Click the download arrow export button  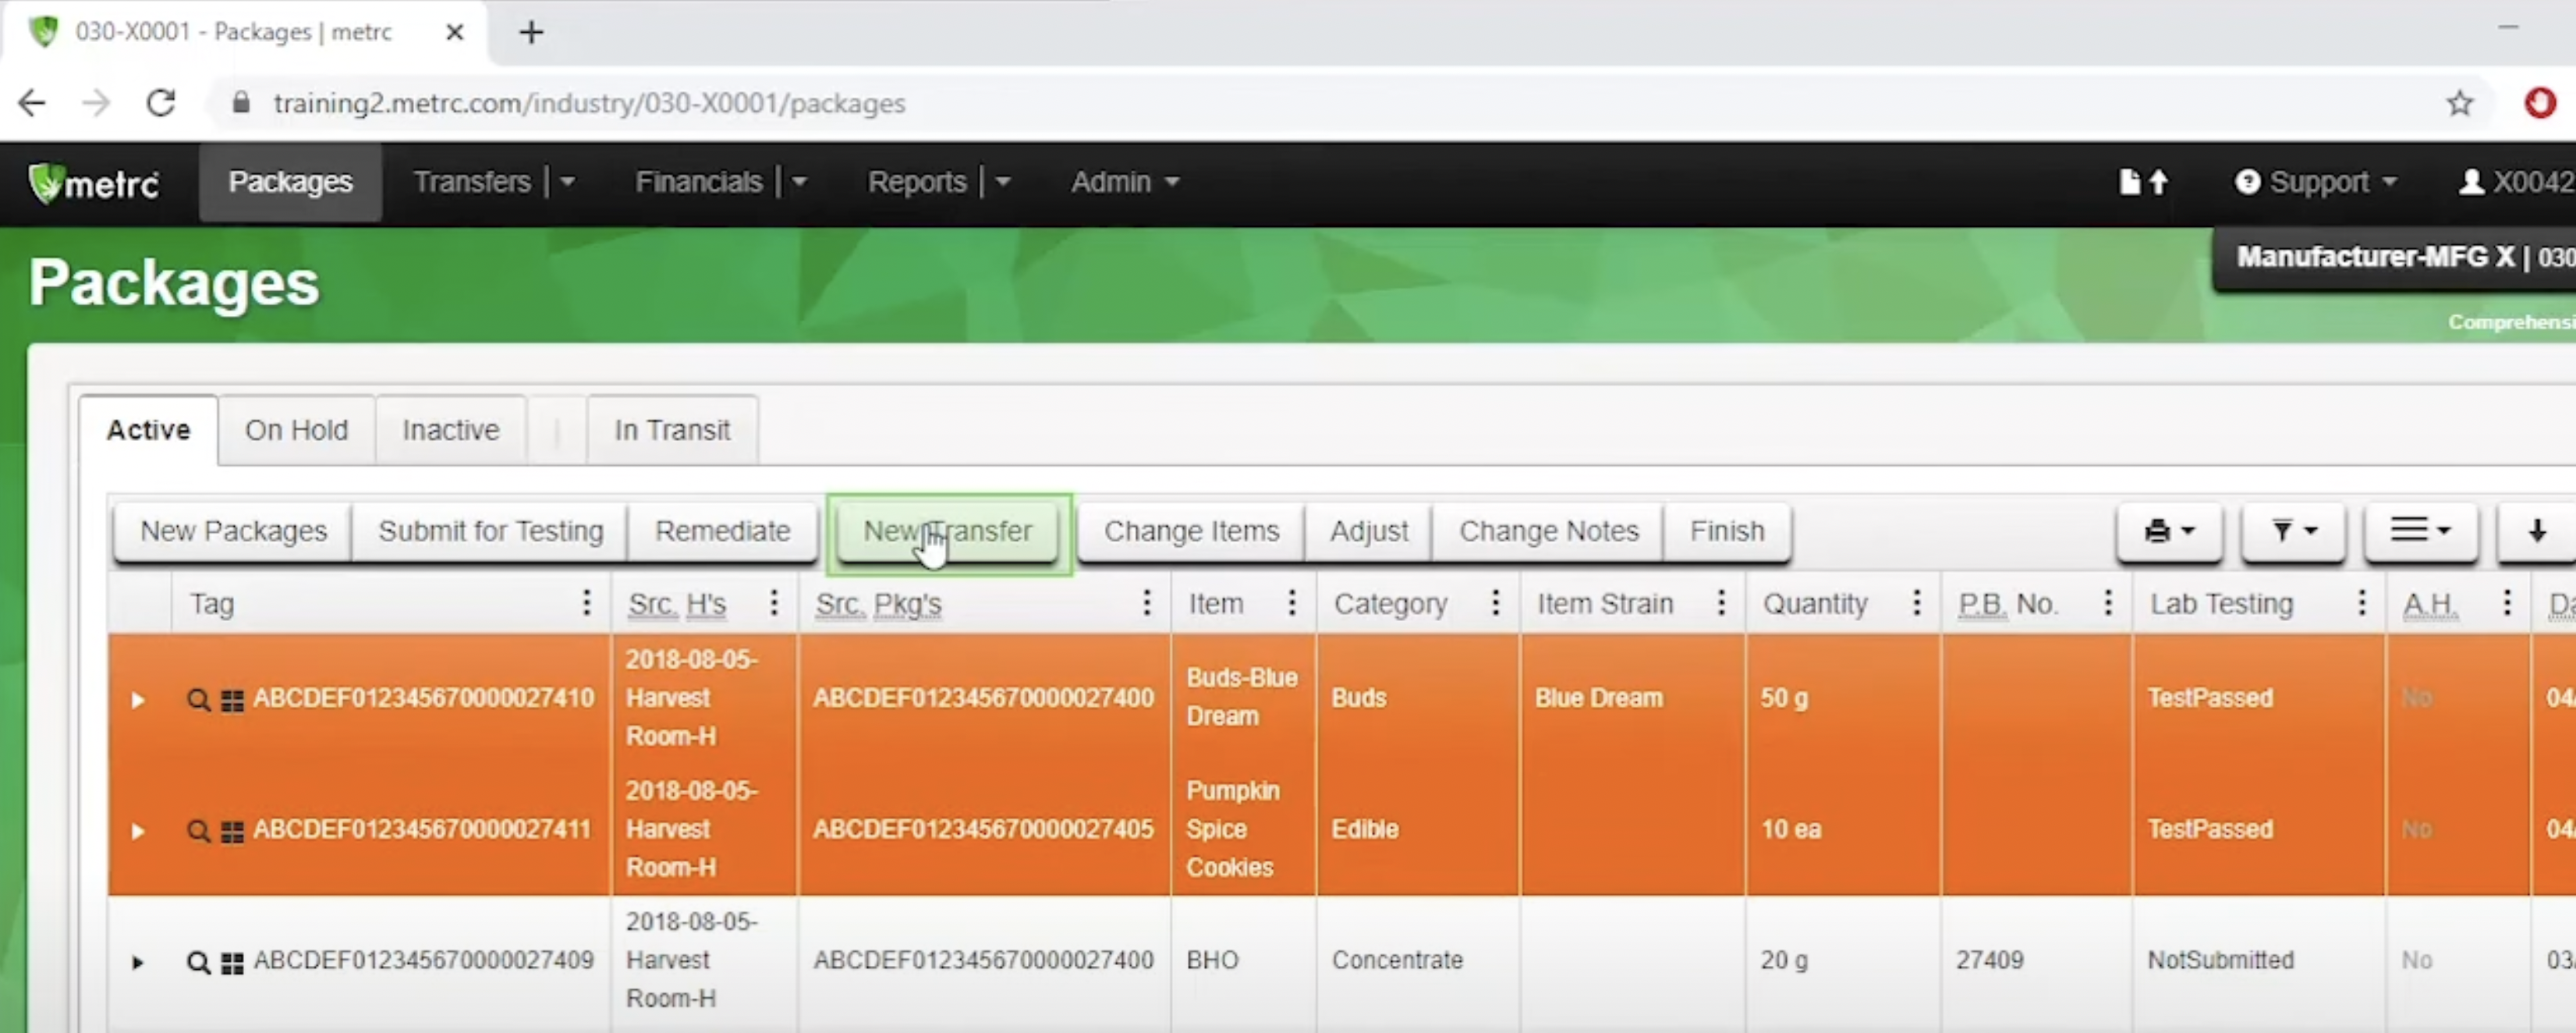tap(2536, 531)
